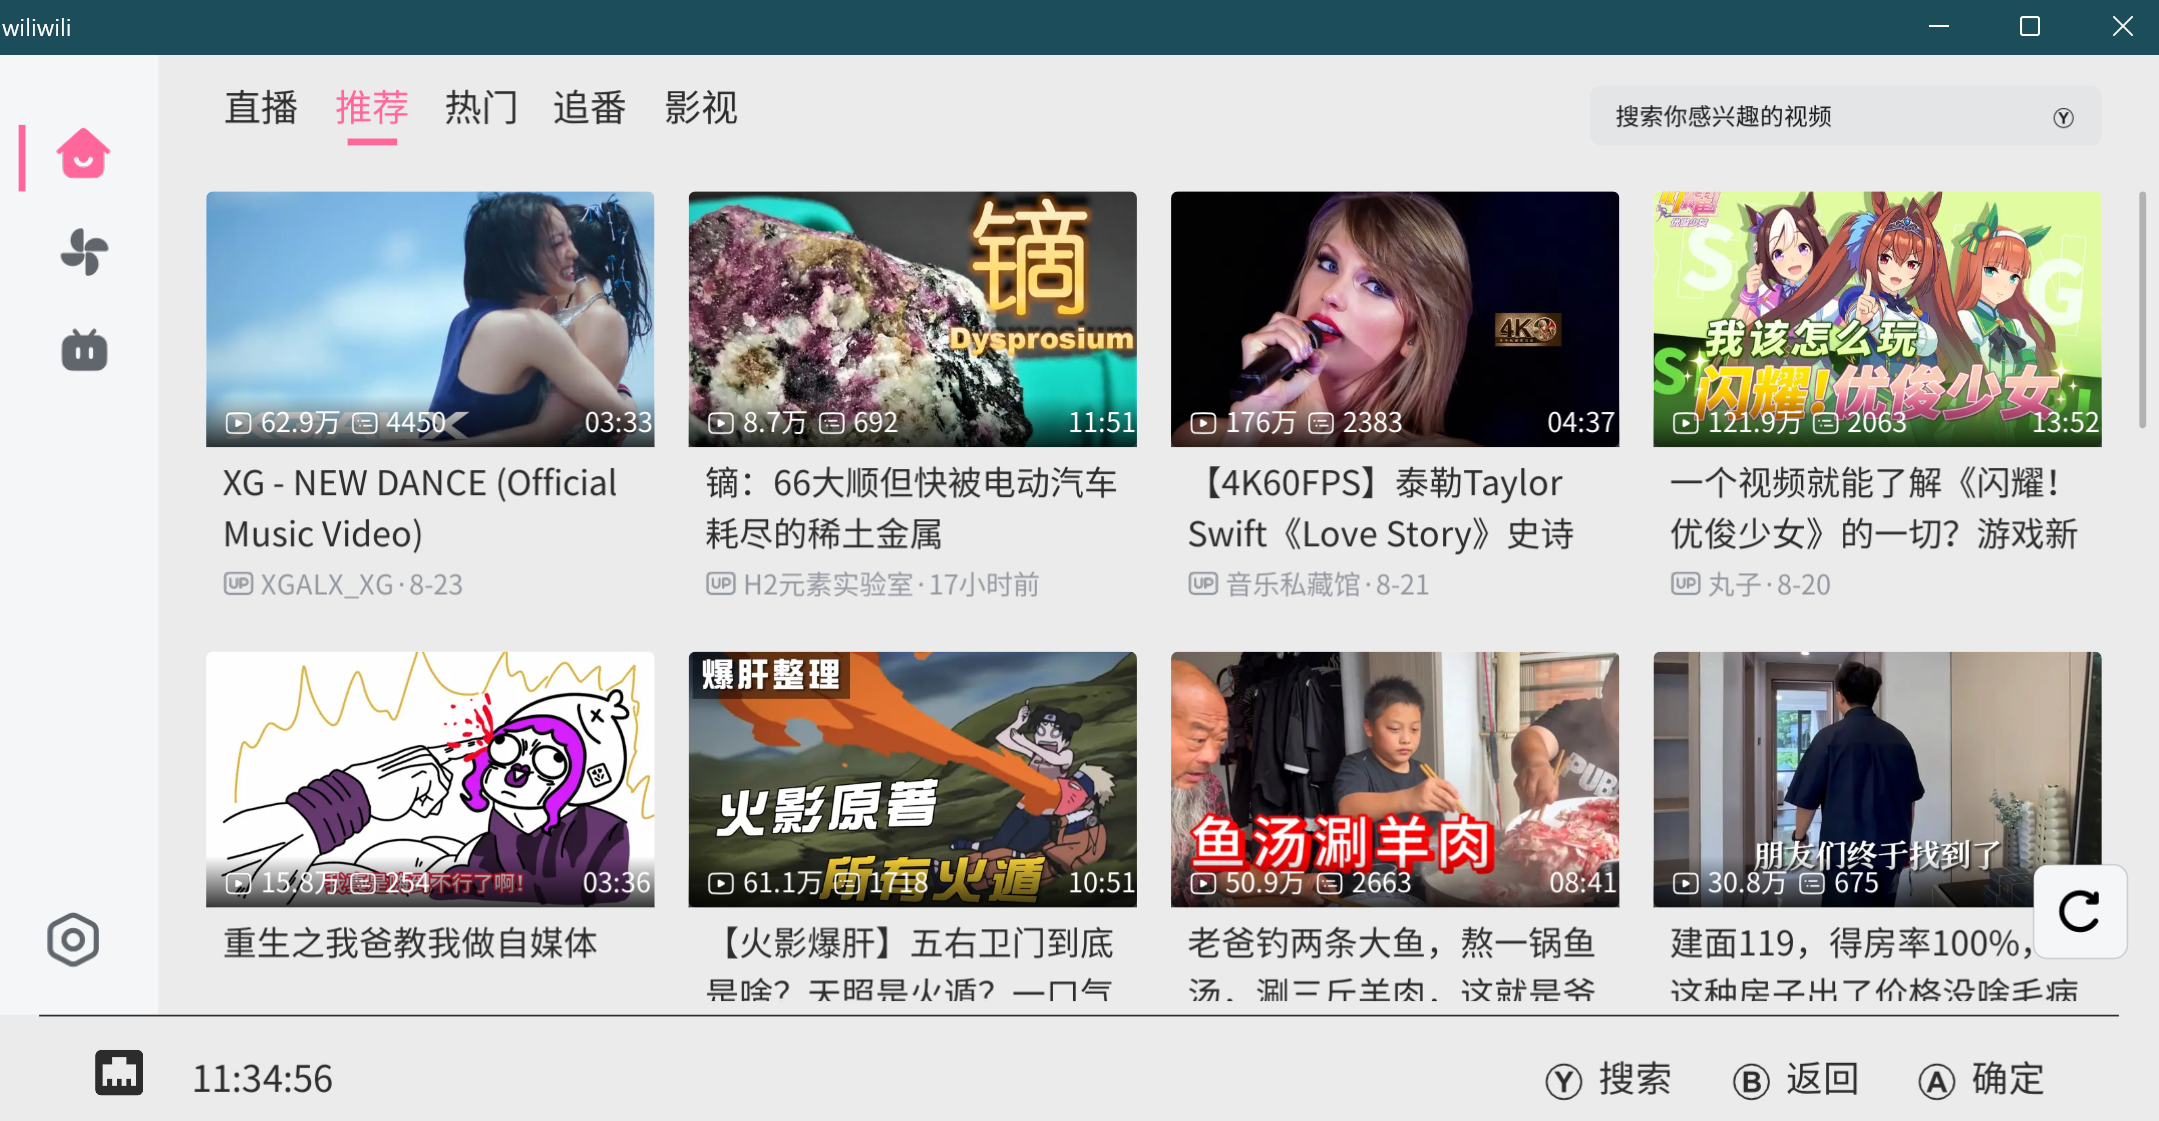
Task: Click the vertical scrollbar on right edge
Action: point(2142,310)
